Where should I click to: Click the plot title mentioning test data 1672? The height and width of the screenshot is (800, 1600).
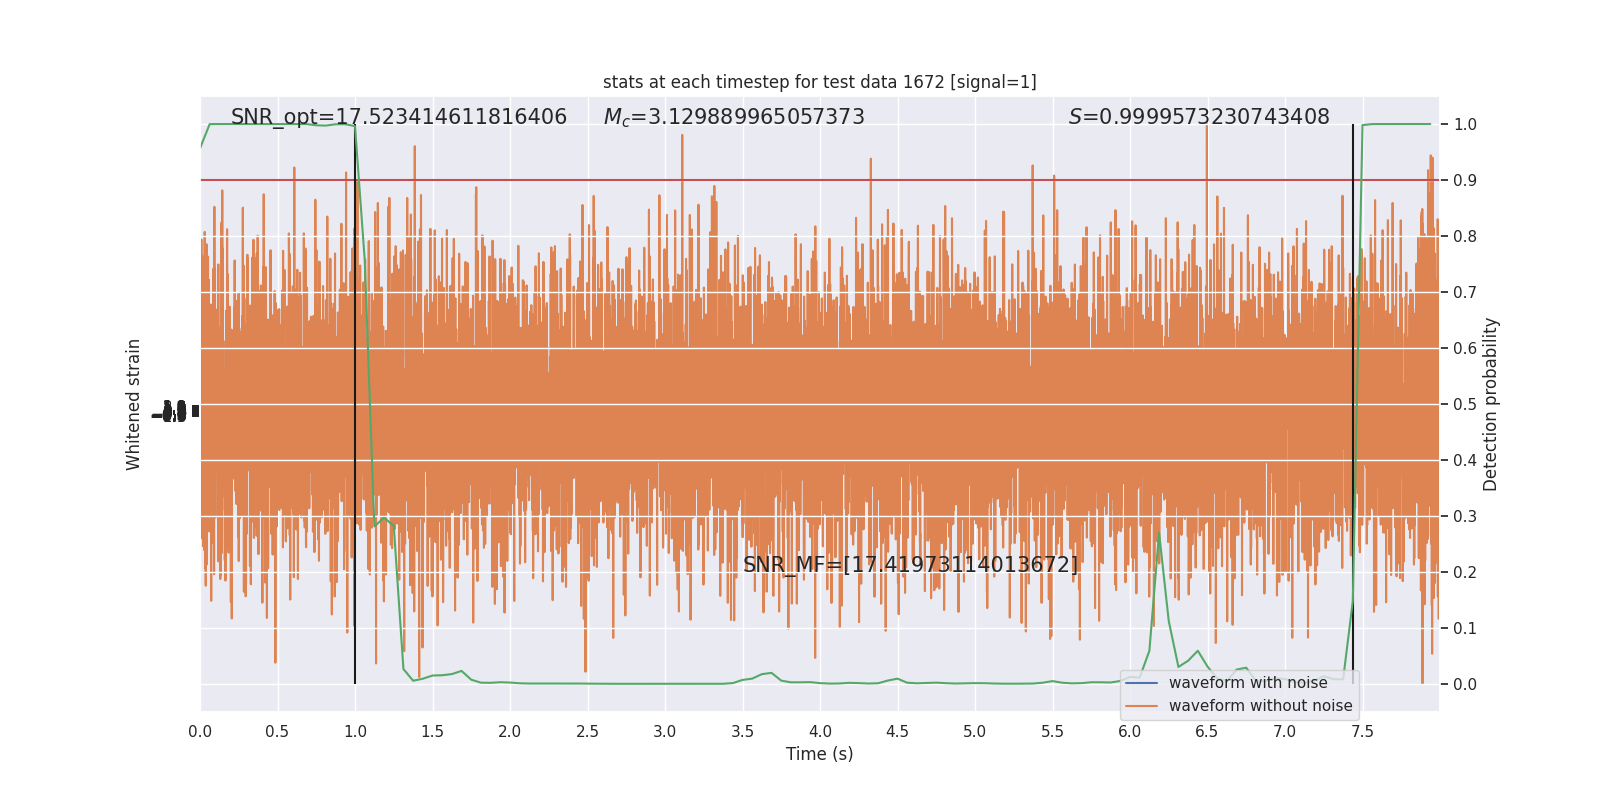819,82
